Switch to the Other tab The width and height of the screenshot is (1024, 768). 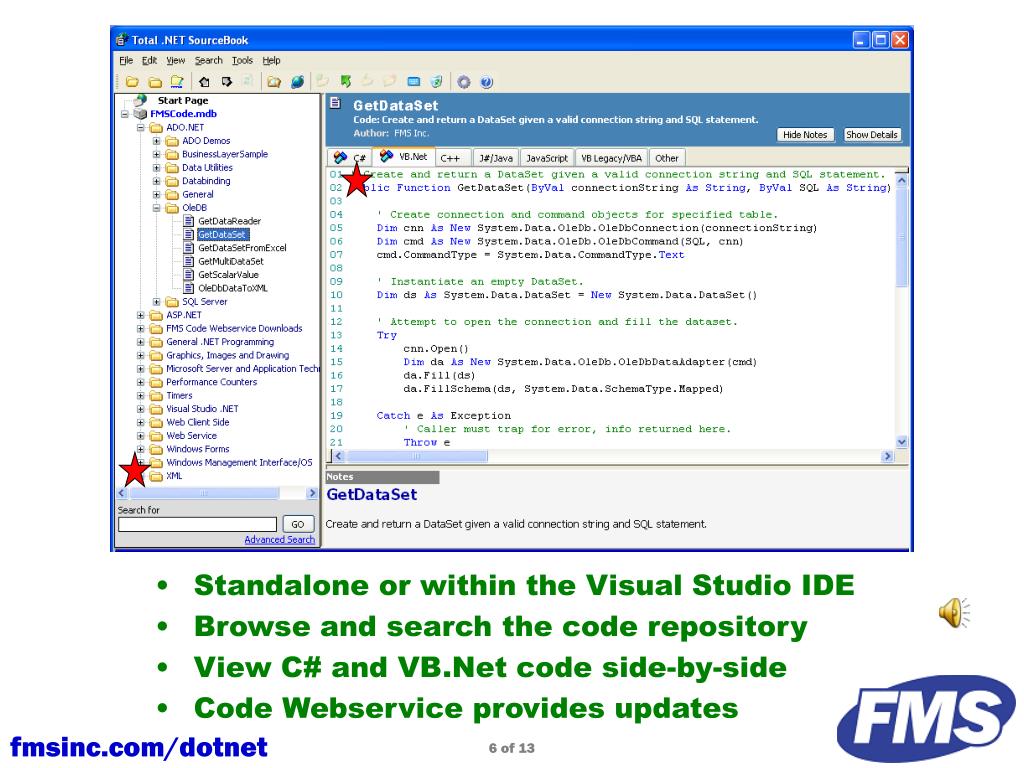pos(667,158)
